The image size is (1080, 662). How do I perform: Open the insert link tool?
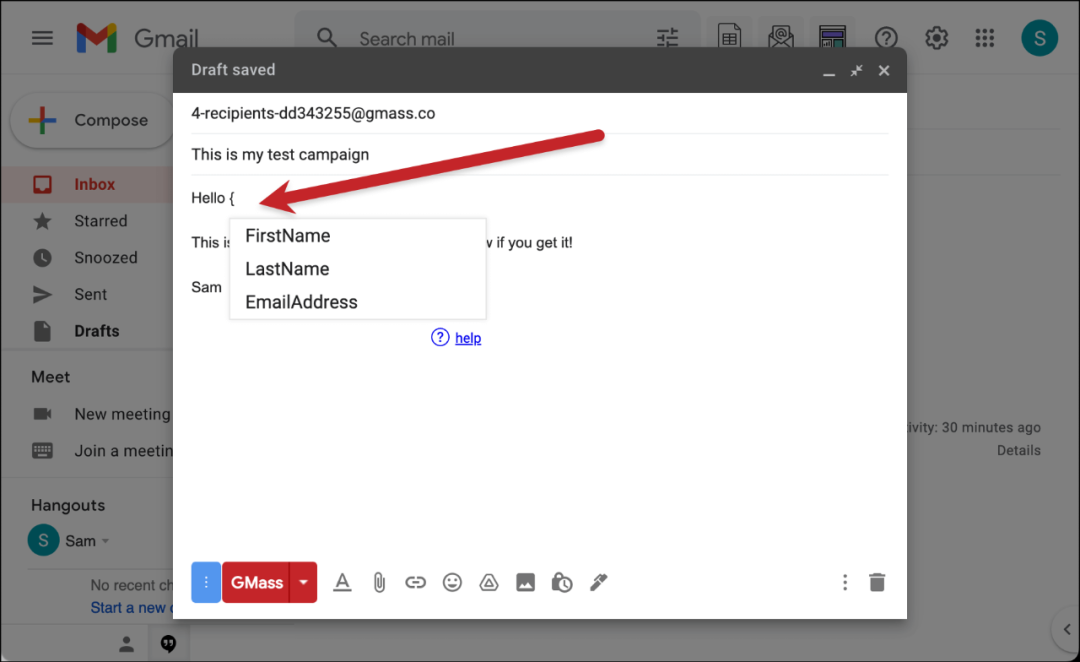(x=415, y=582)
